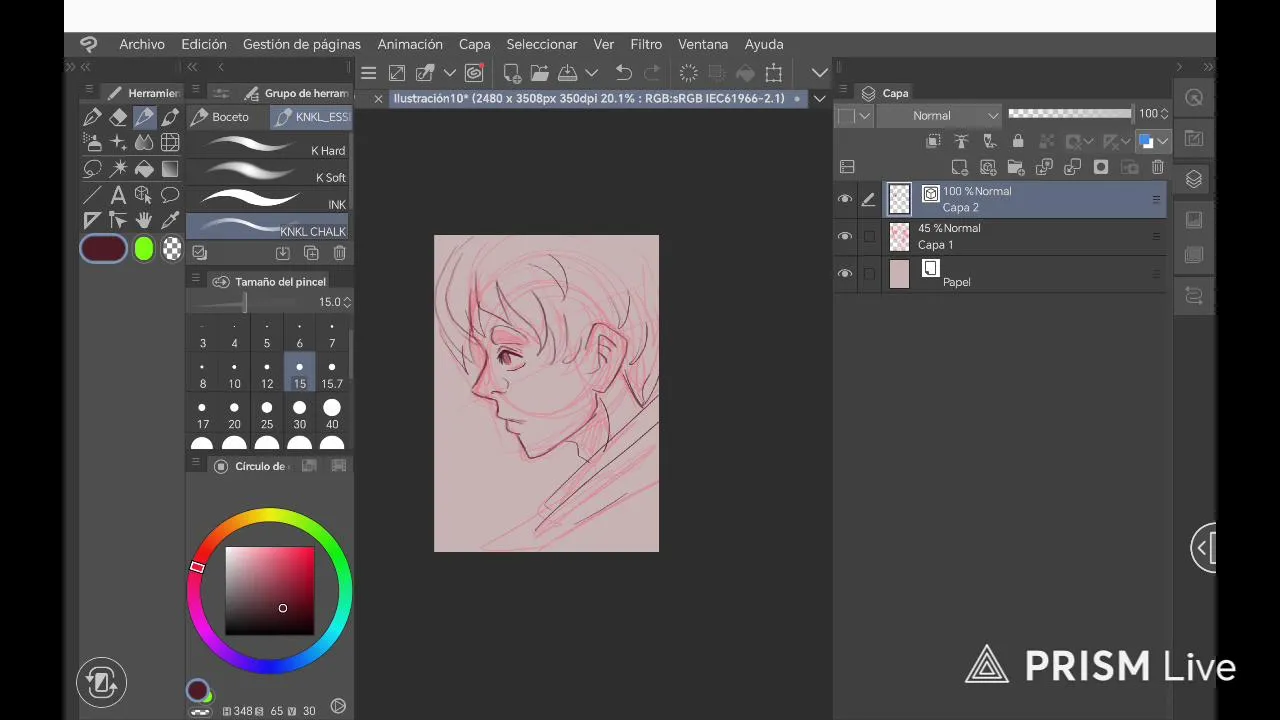Delete the sub tool with trash icon
Viewport: 1280px width, 720px height.
(x=339, y=254)
